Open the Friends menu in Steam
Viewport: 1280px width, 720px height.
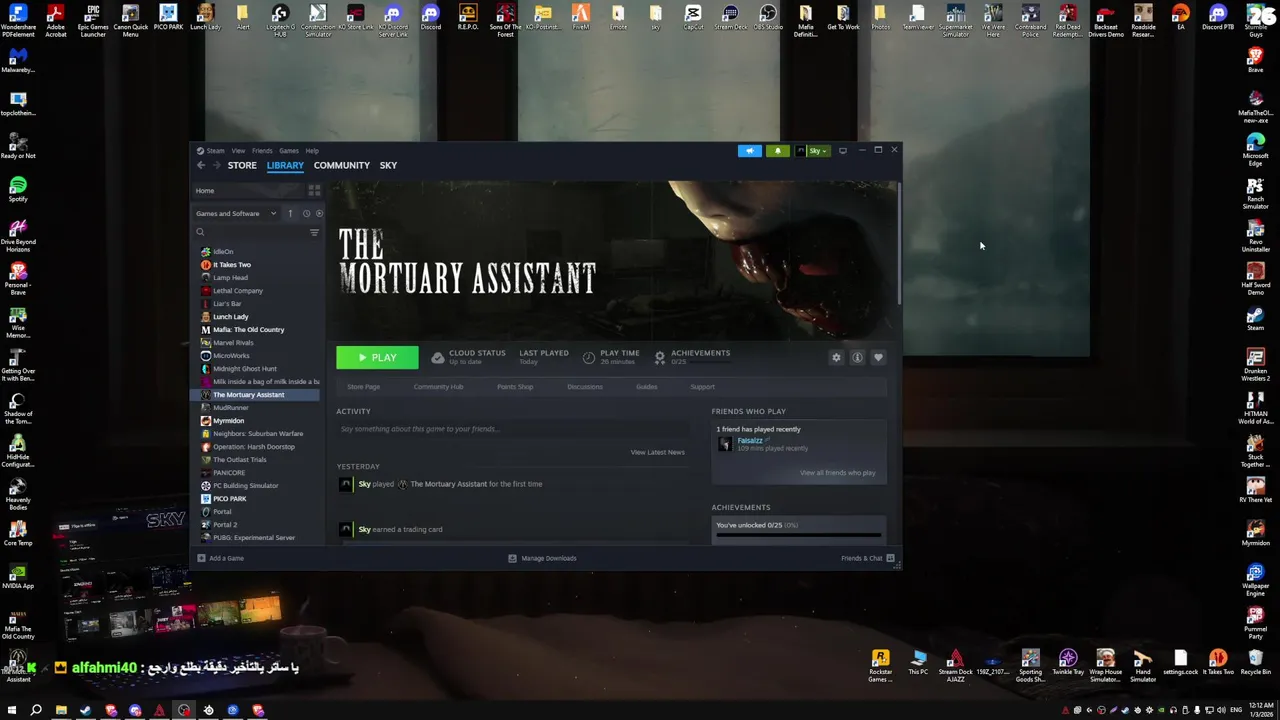tap(262, 151)
